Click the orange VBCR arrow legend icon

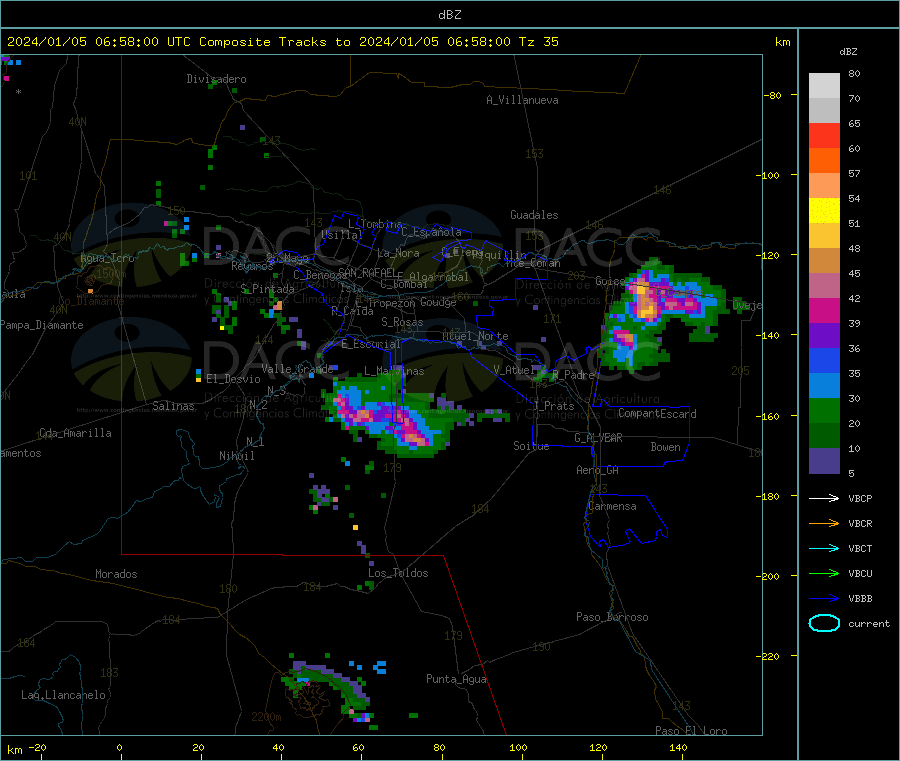click(x=824, y=523)
